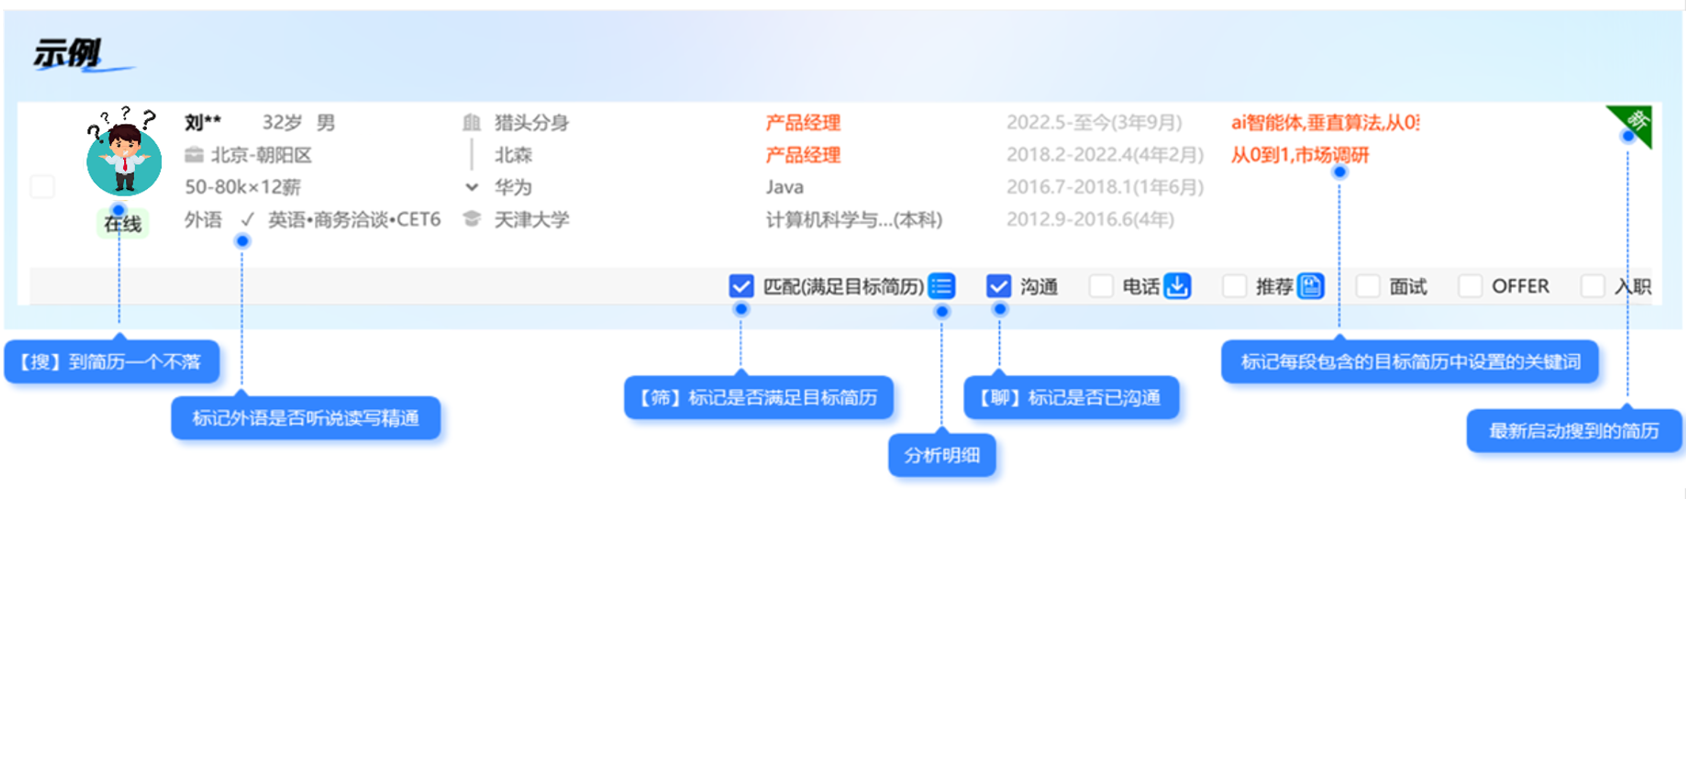Tick the OFFER checkbox
This screenshot has height=772, width=1686.
coord(1470,286)
